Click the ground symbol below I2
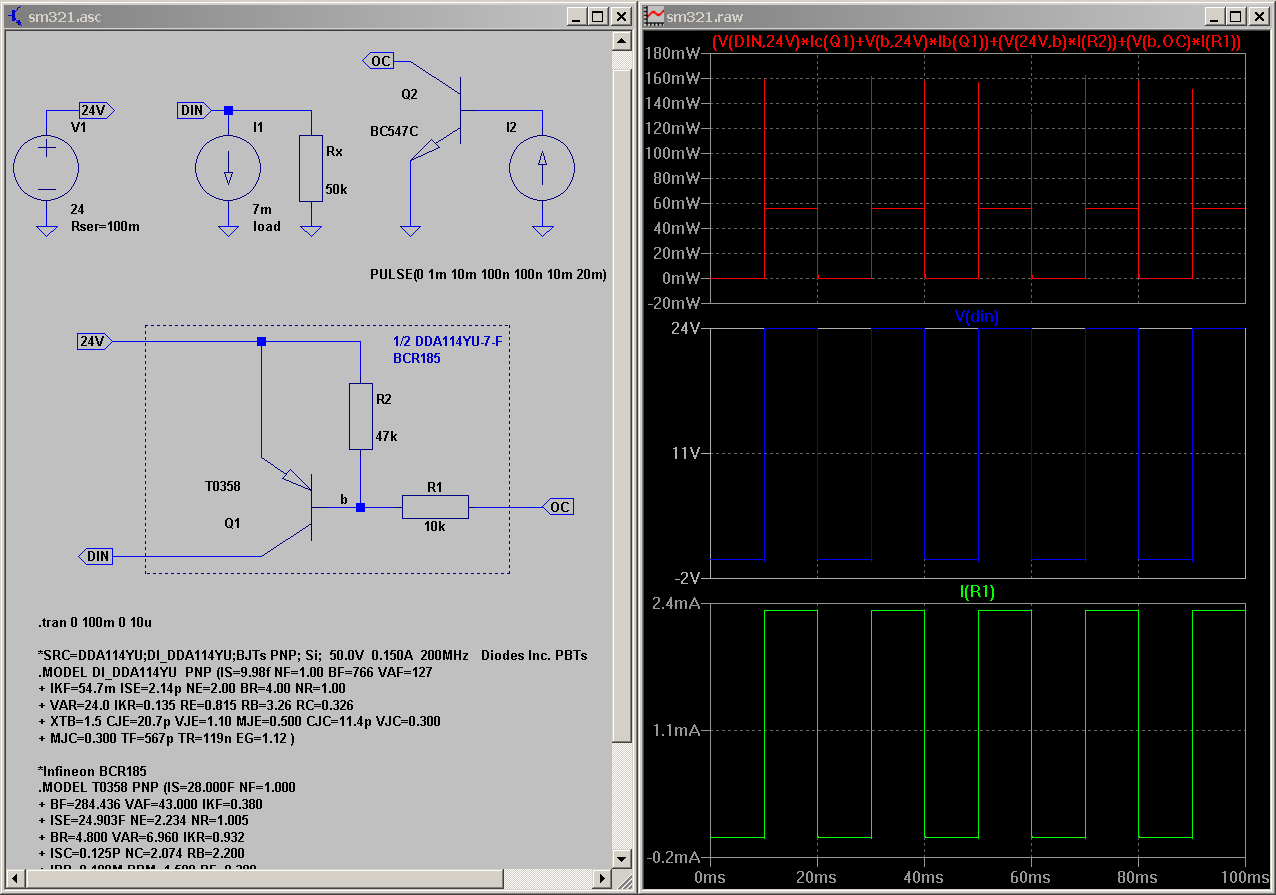 tap(543, 230)
